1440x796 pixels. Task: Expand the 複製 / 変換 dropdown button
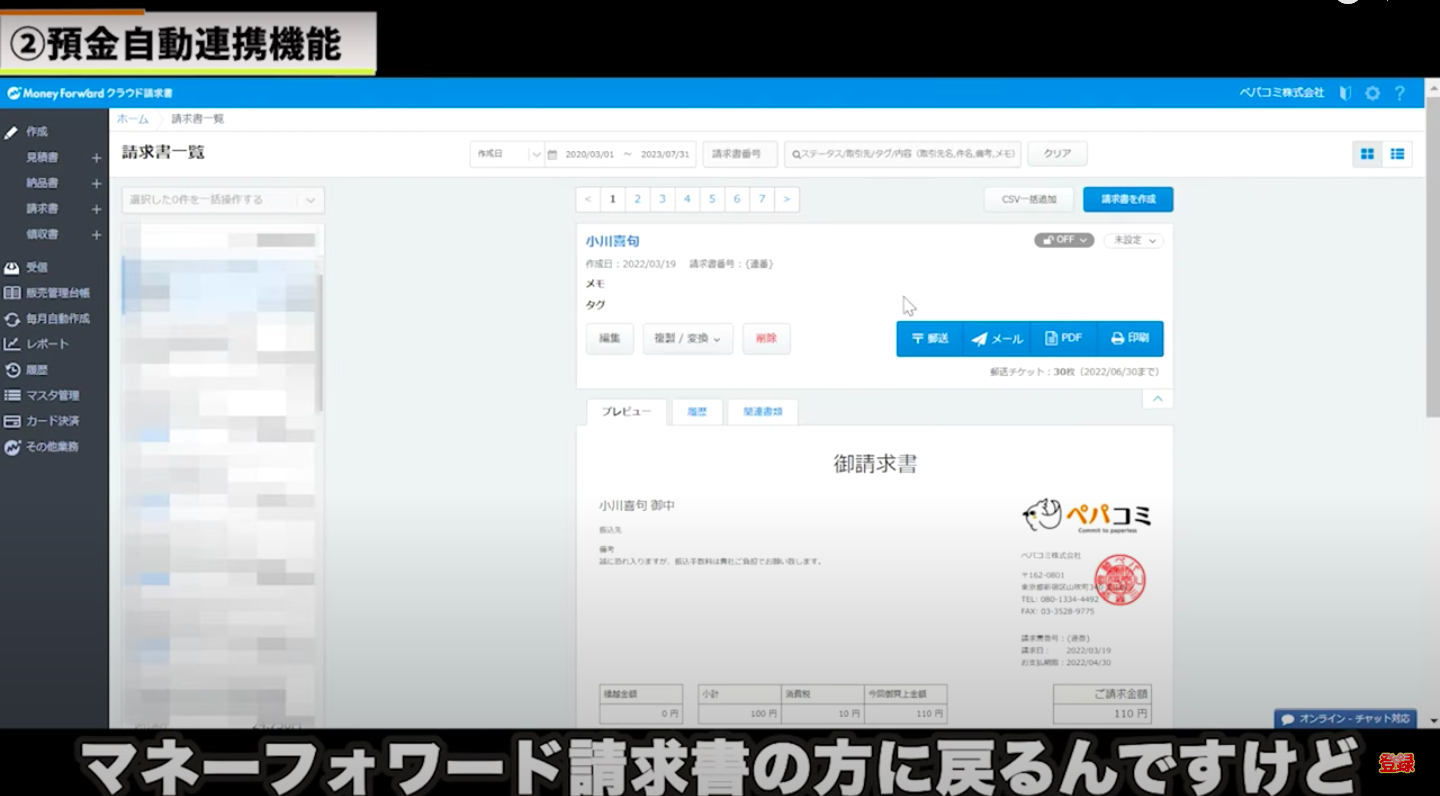(x=687, y=339)
